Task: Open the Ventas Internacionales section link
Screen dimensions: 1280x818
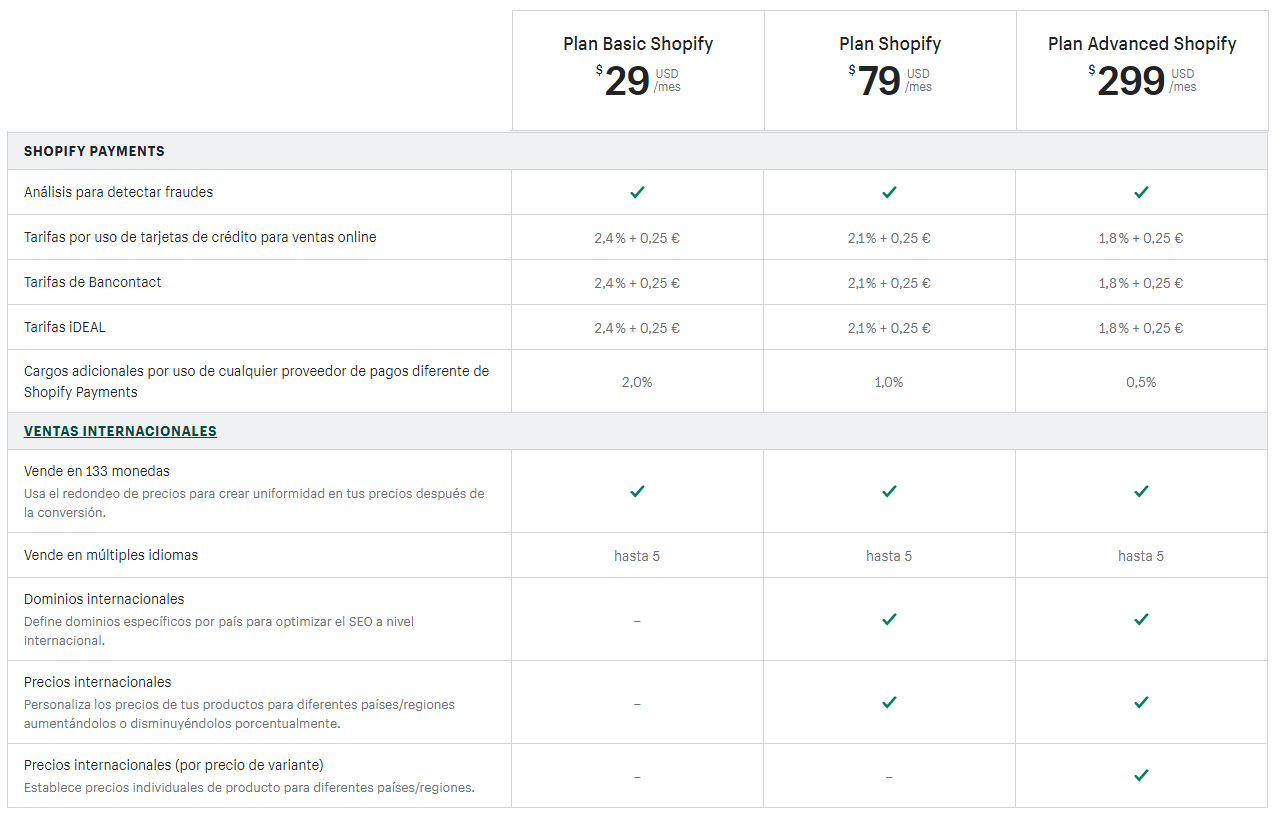Action: click(x=120, y=431)
